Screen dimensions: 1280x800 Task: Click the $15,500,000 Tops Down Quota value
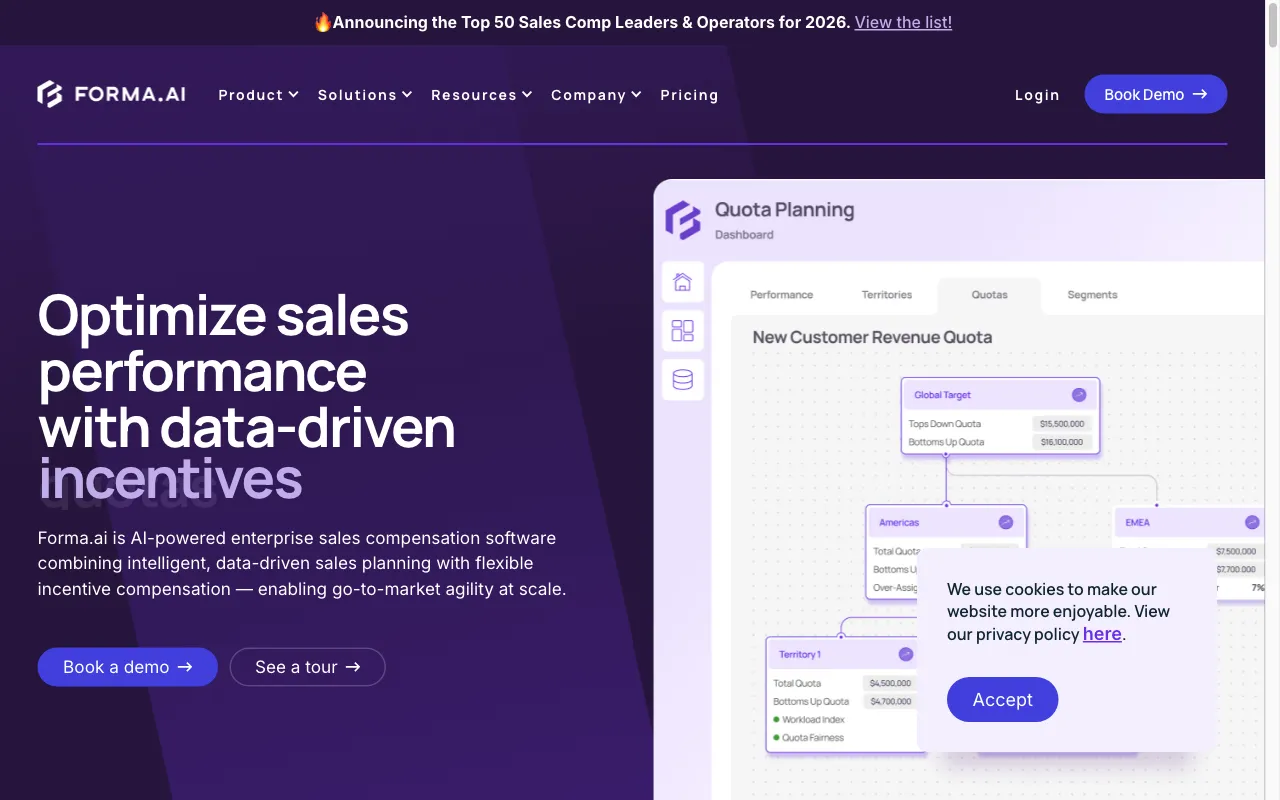1061,424
